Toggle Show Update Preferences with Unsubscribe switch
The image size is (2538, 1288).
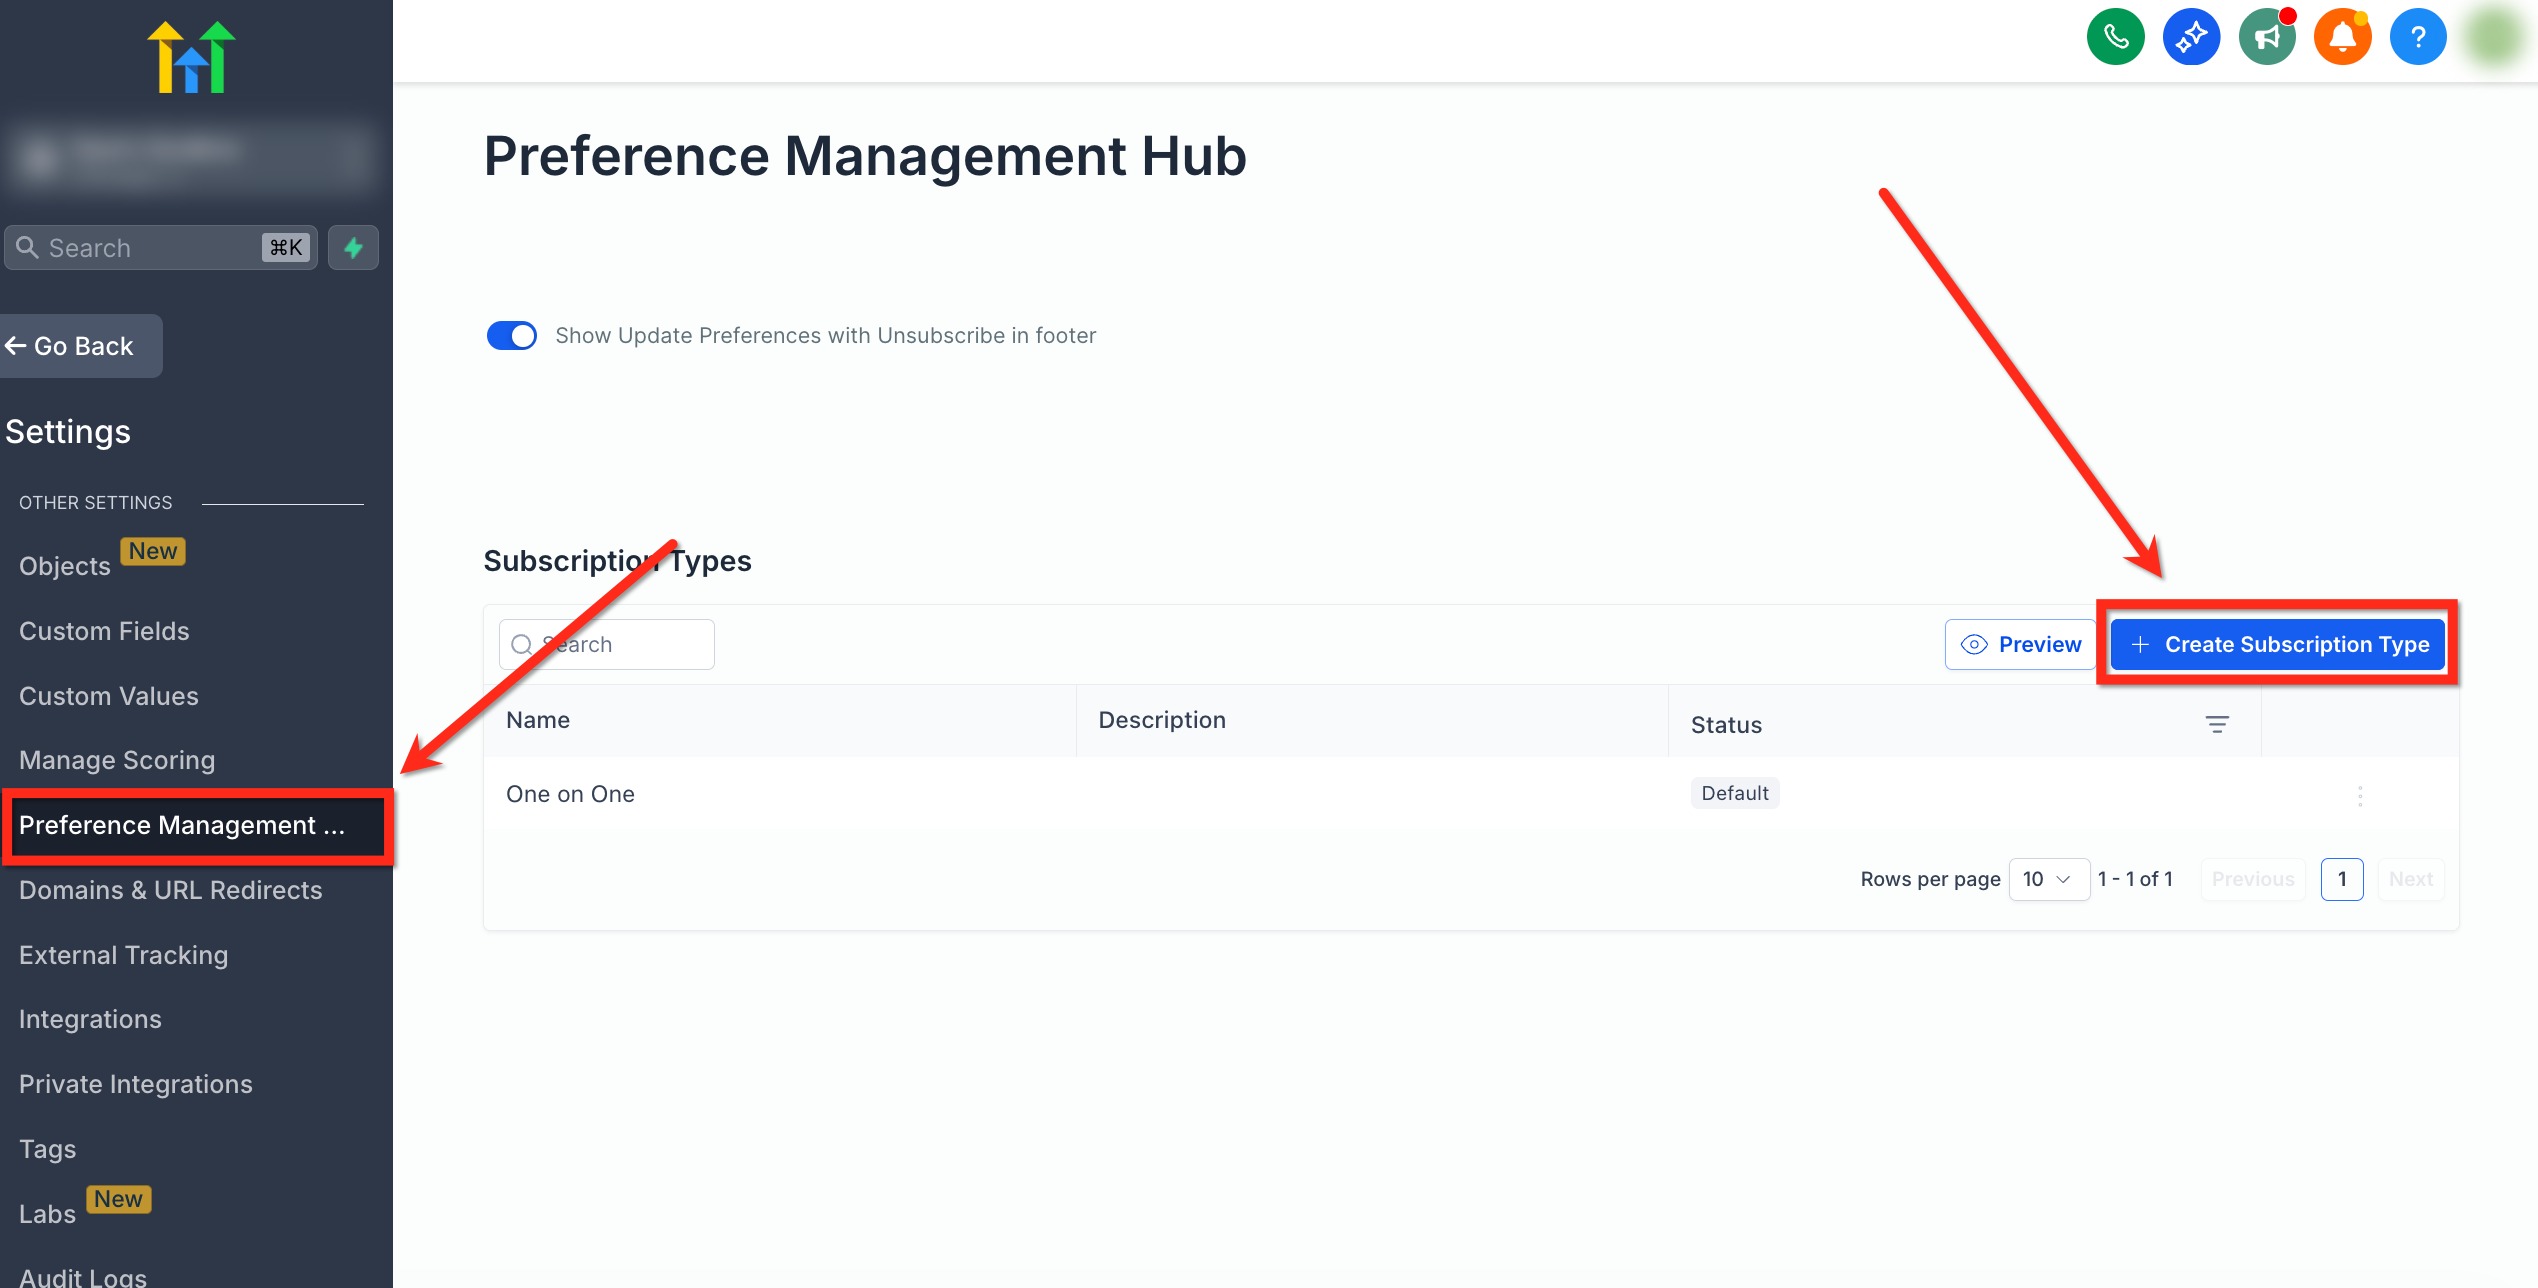[x=511, y=336]
